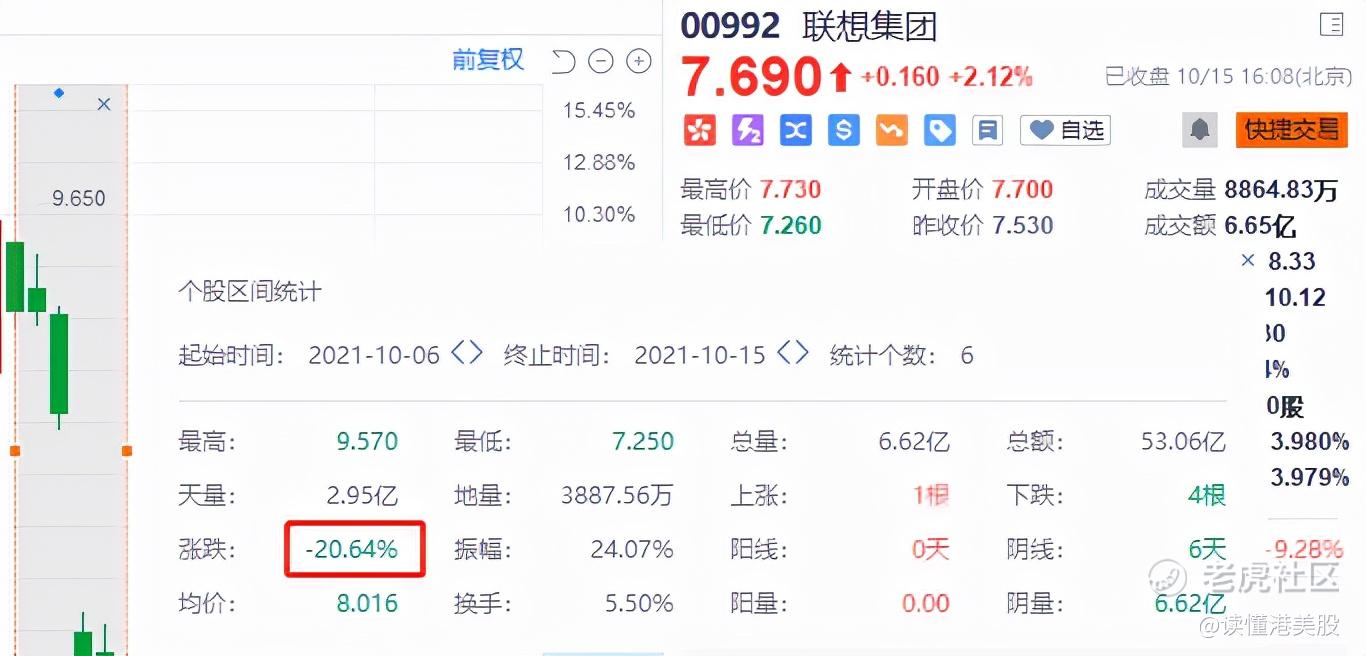Image resolution: width=1366 pixels, height=656 pixels.
Task: Click the 下跌 4根 statistic
Action: pyautogui.click(x=1208, y=495)
